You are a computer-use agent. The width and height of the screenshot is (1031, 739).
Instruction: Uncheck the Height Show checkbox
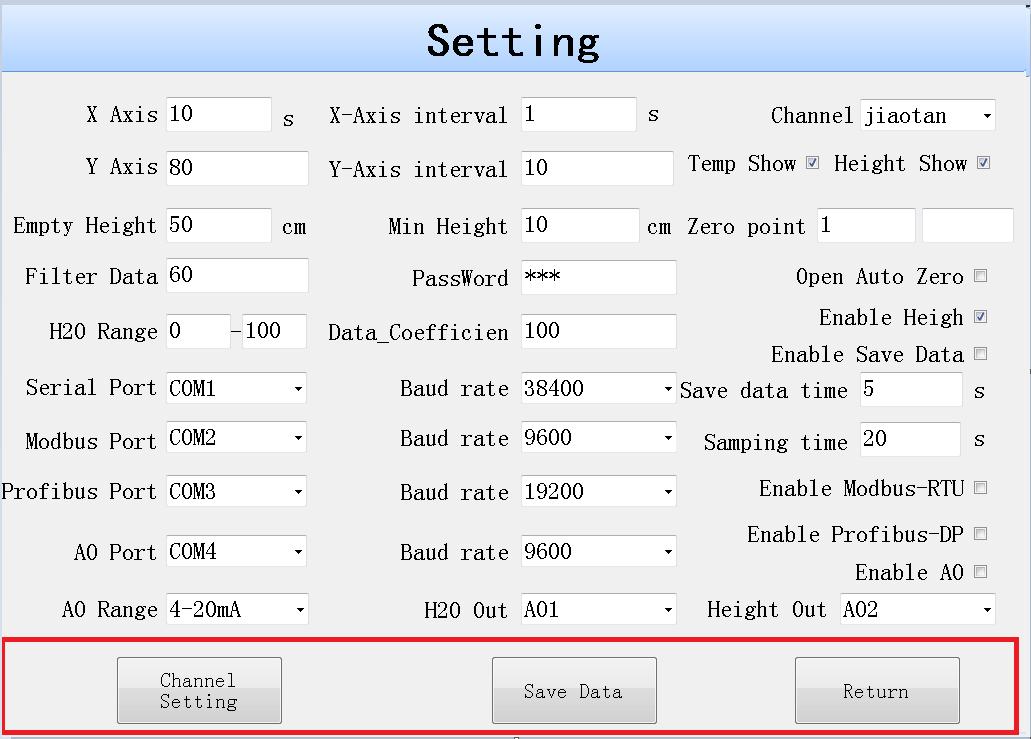tap(983, 163)
